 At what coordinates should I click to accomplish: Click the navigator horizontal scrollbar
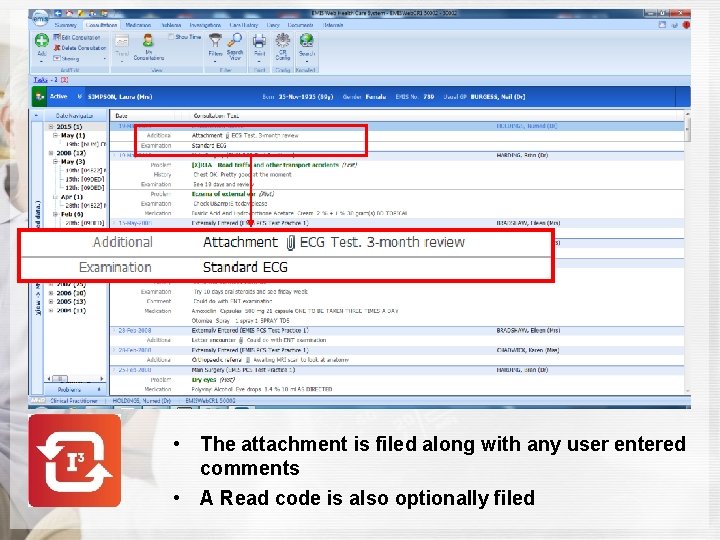click(x=75, y=378)
